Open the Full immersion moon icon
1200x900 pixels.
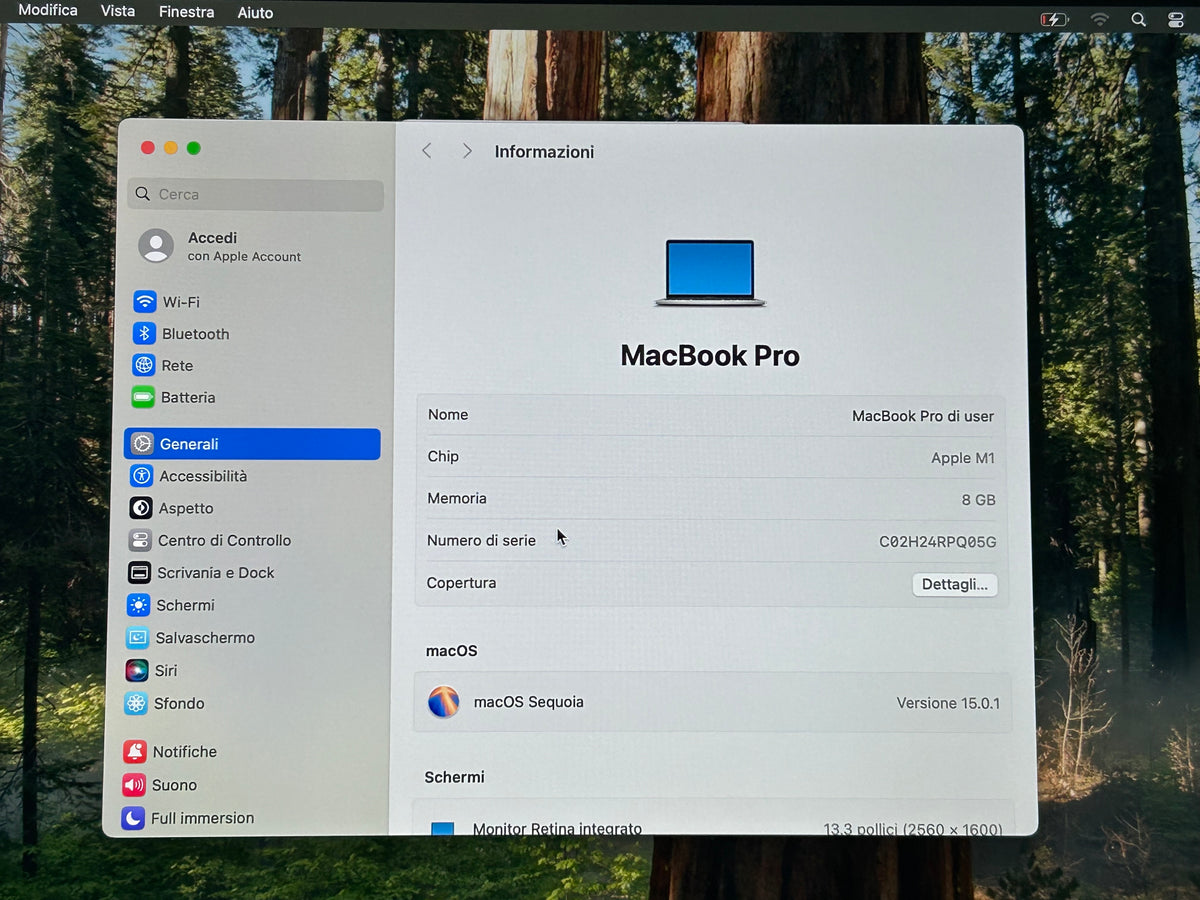pyautogui.click(x=132, y=818)
